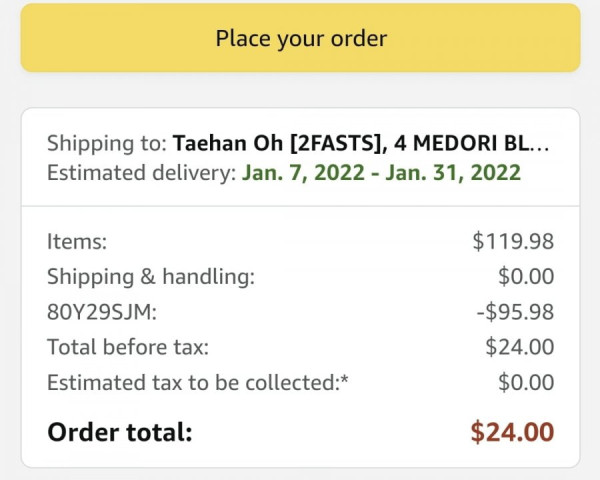Image resolution: width=600 pixels, height=480 pixels.
Task: Select the red Order total amount $24.00
Action: coord(512,432)
